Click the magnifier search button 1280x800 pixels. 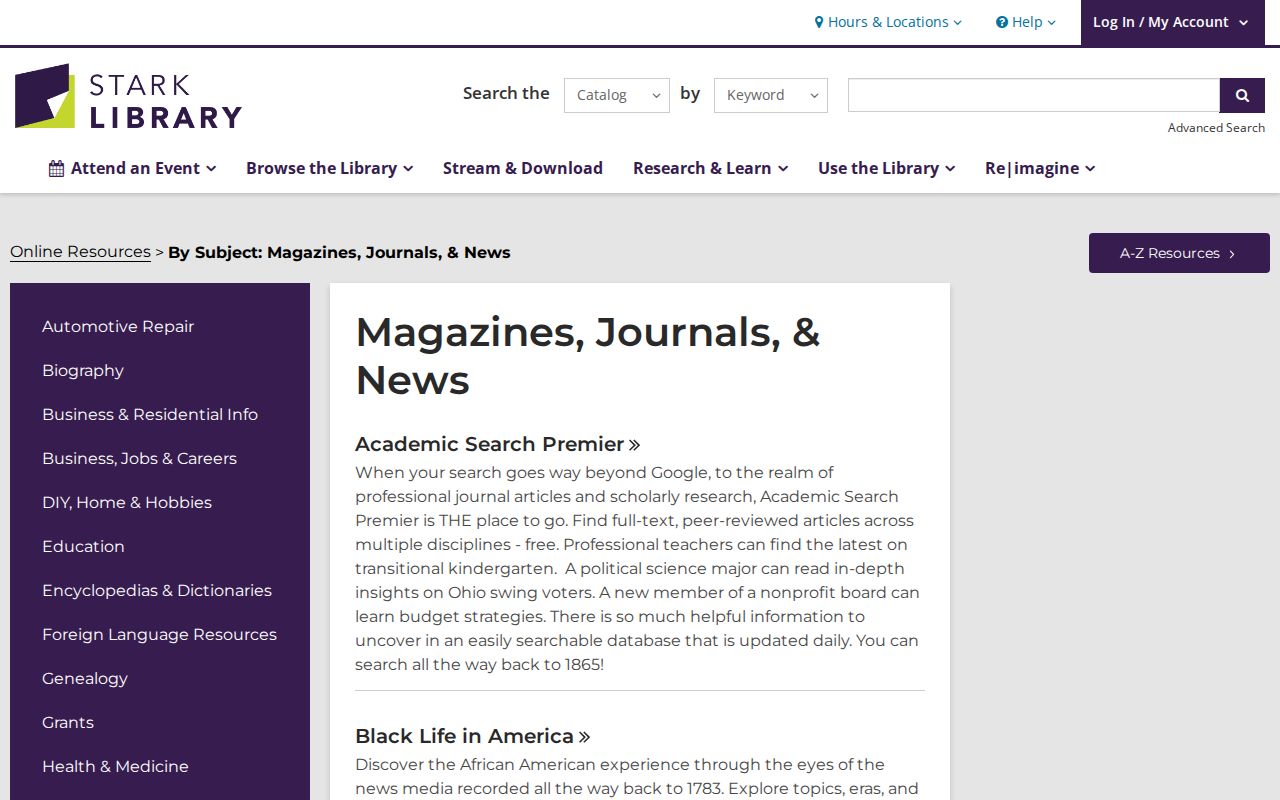[1242, 95]
